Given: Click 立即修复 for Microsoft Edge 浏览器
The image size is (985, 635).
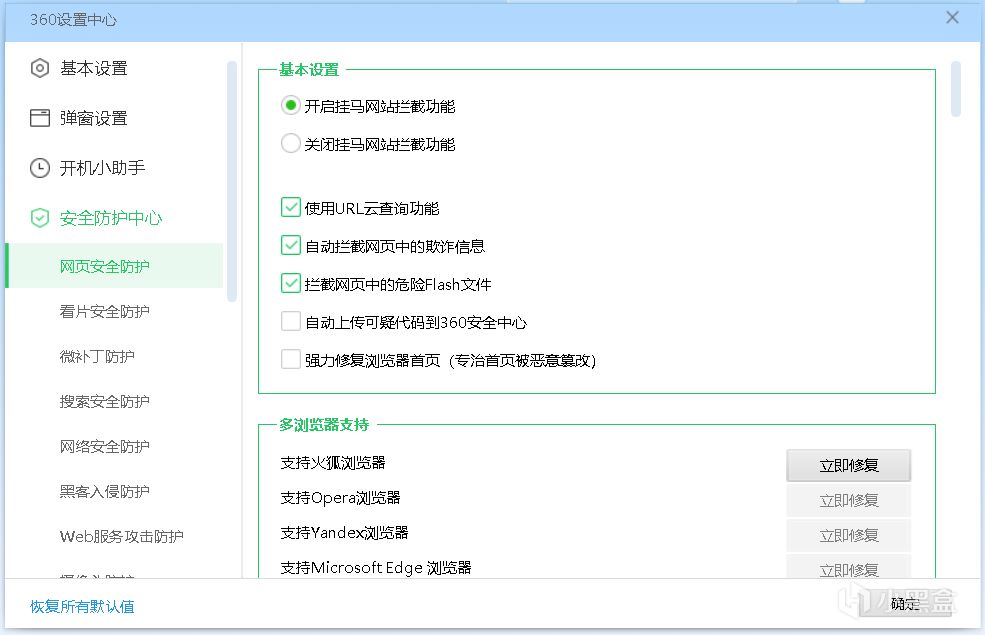Looking at the screenshot, I should click(848, 567).
